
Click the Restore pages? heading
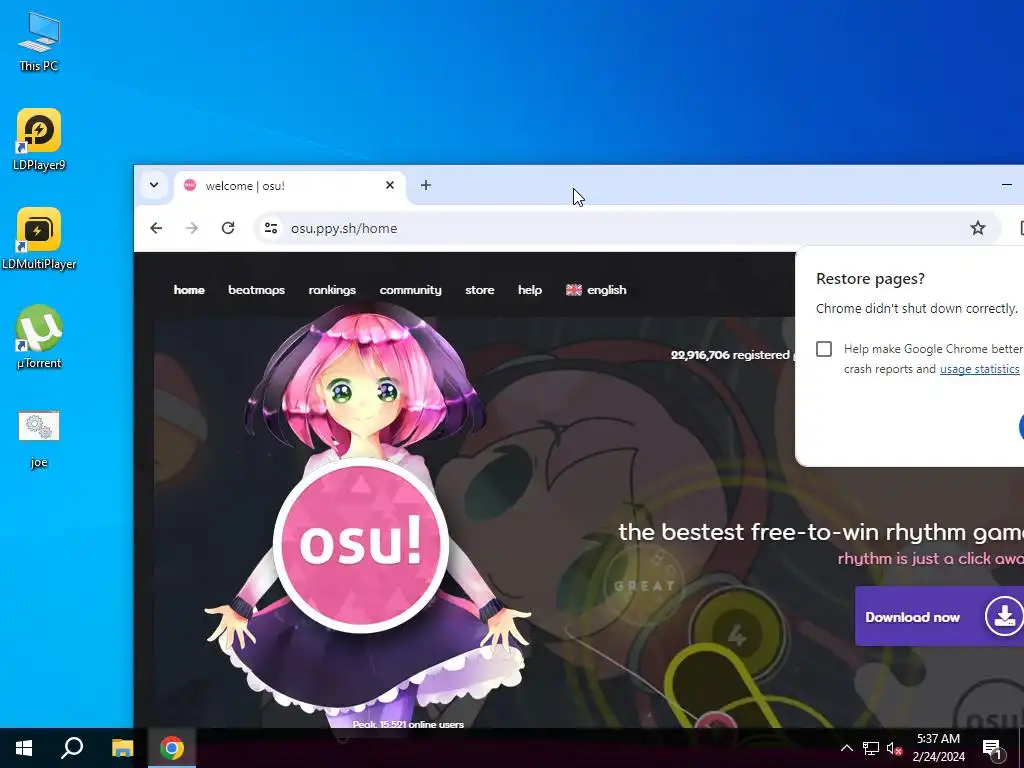pos(870,279)
